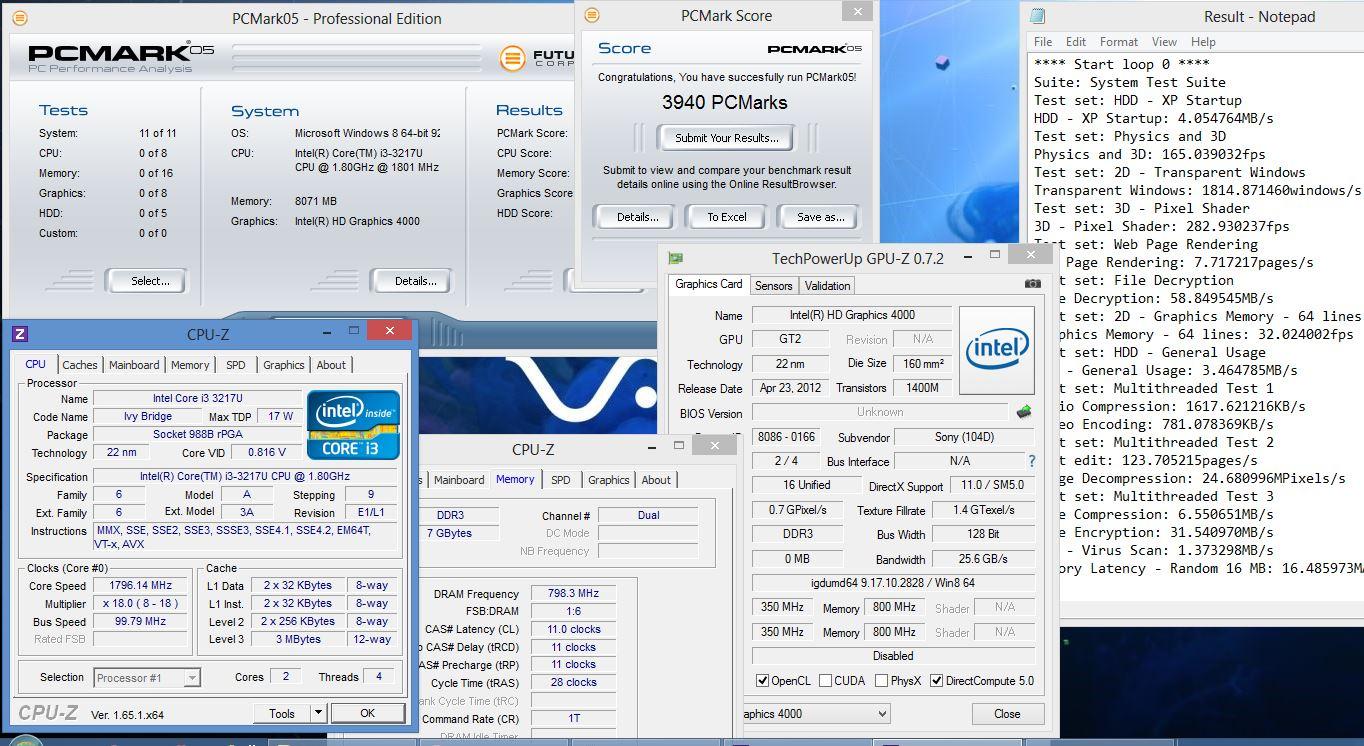Click the DRAM Frequency value 798.3 MHz
The width and height of the screenshot is (1364, 746).
click(x=573, y=594)
